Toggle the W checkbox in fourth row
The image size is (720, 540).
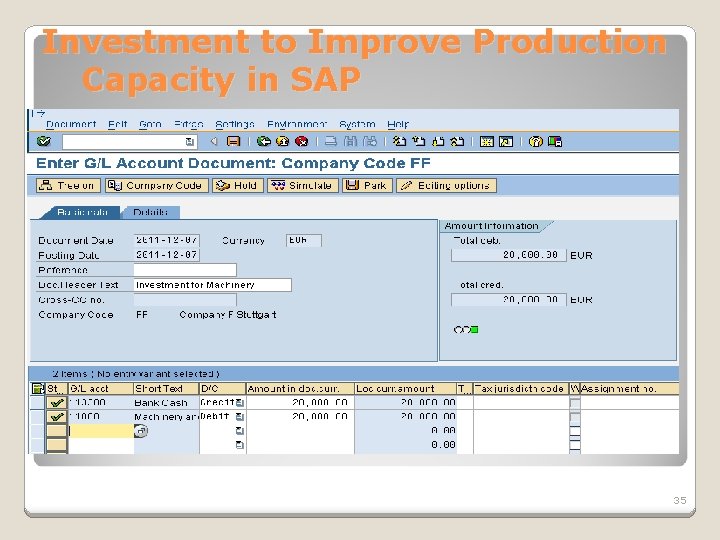[x=574, y=445]
